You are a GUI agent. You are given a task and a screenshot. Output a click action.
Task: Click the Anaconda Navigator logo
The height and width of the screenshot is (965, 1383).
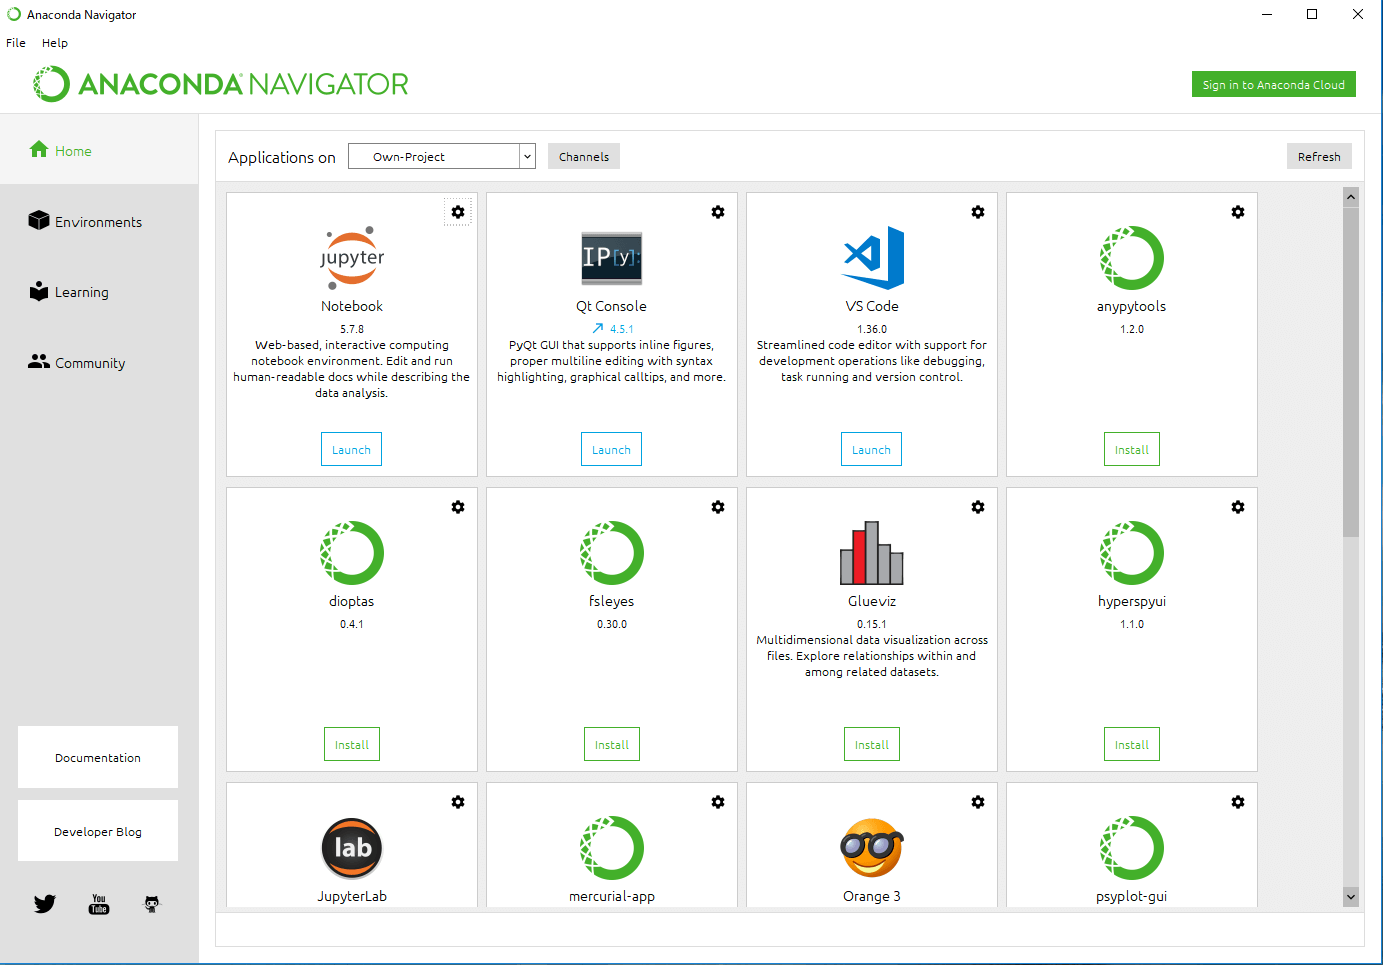[221, 84]
